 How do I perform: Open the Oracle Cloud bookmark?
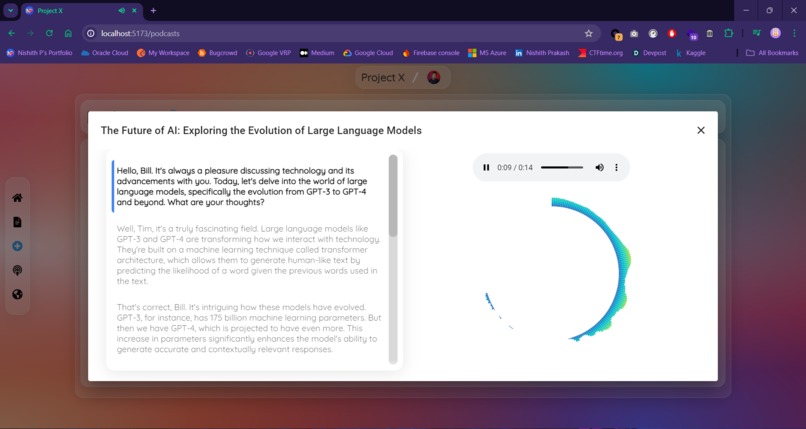click(x=105, y=53)
